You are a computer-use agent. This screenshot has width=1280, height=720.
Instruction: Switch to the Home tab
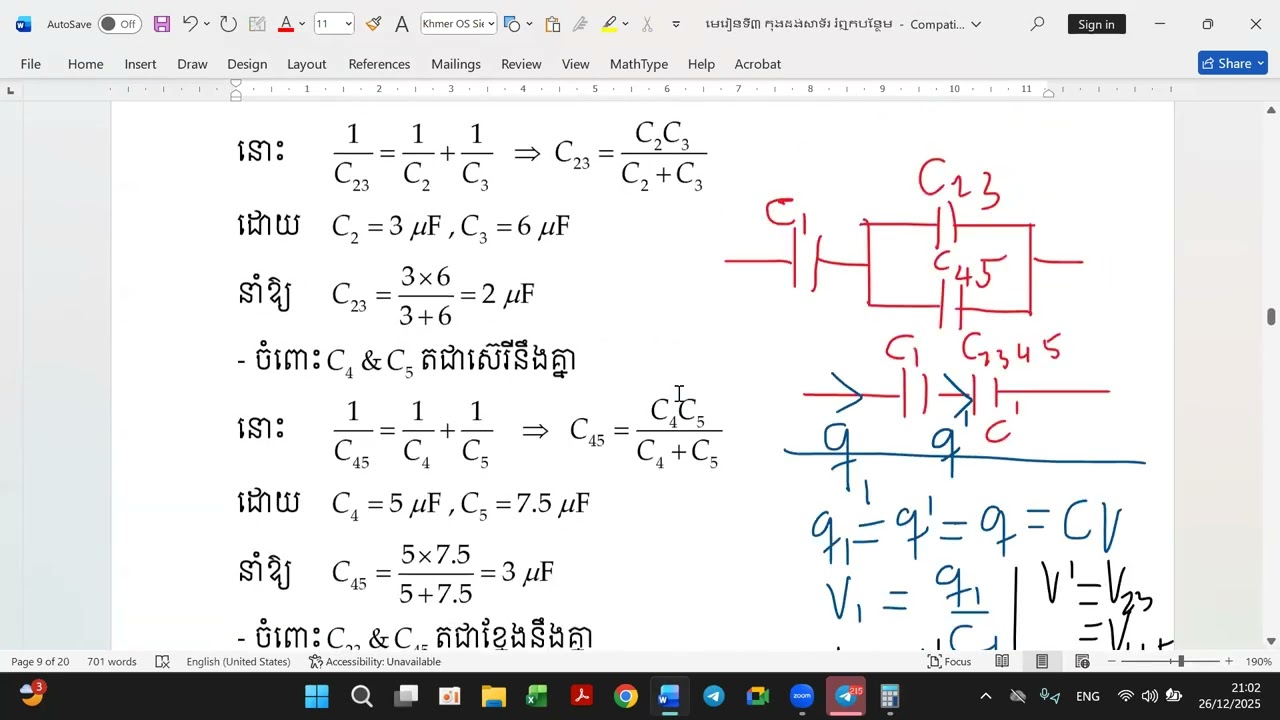tap(85, 63)
